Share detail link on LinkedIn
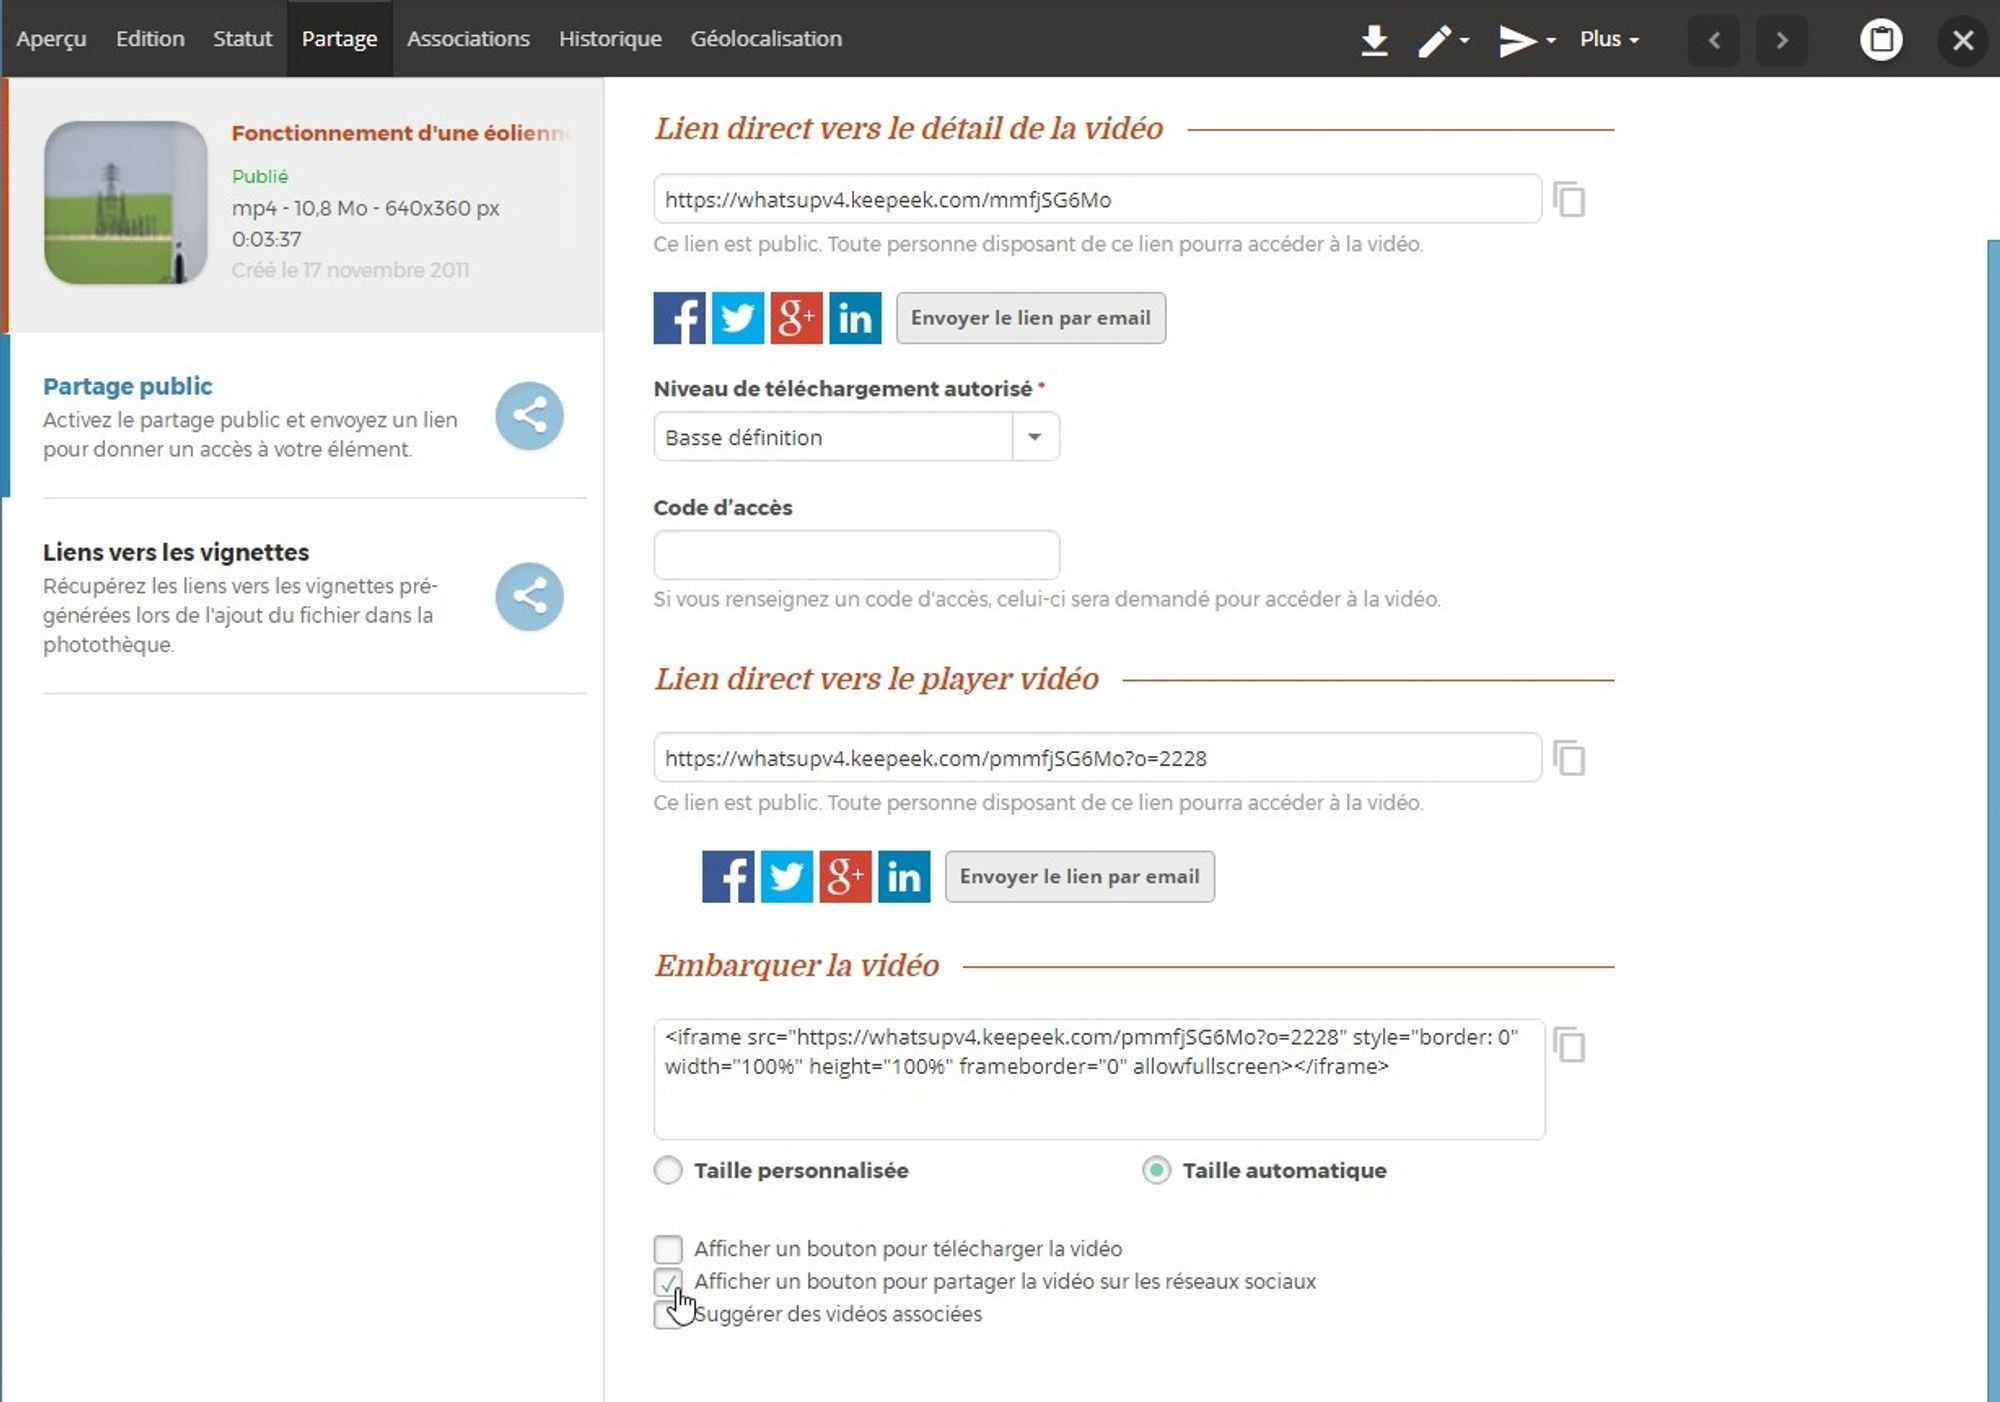Viewport: 2000px width, 1402px height. pos(855,318)
